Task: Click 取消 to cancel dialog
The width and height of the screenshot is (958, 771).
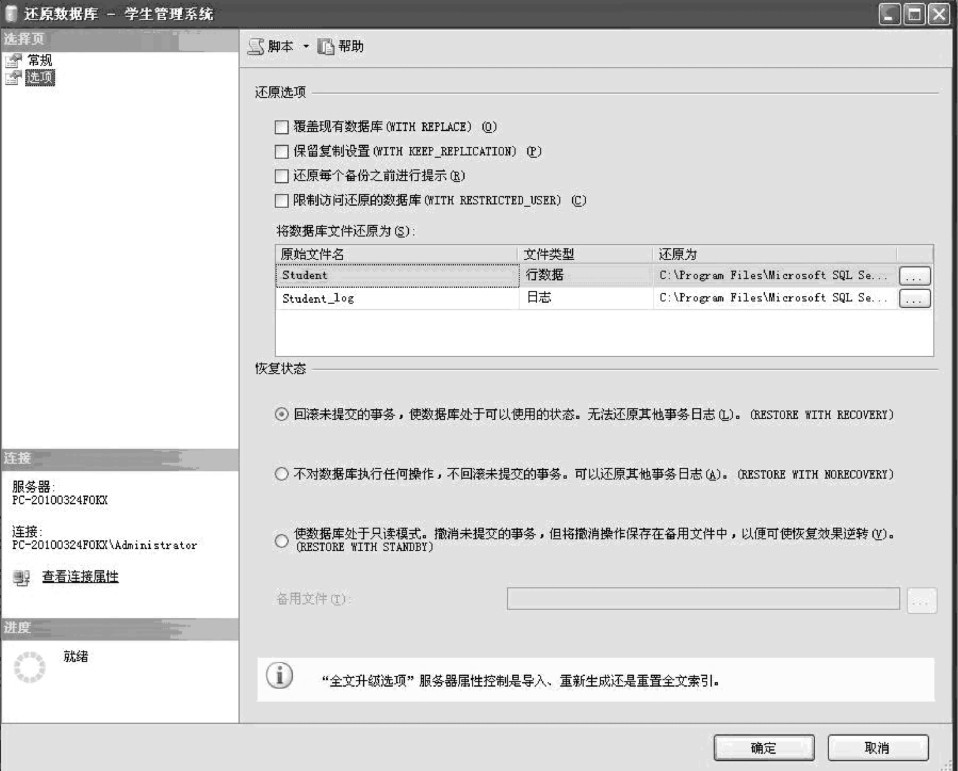Action: click(878, 748)
